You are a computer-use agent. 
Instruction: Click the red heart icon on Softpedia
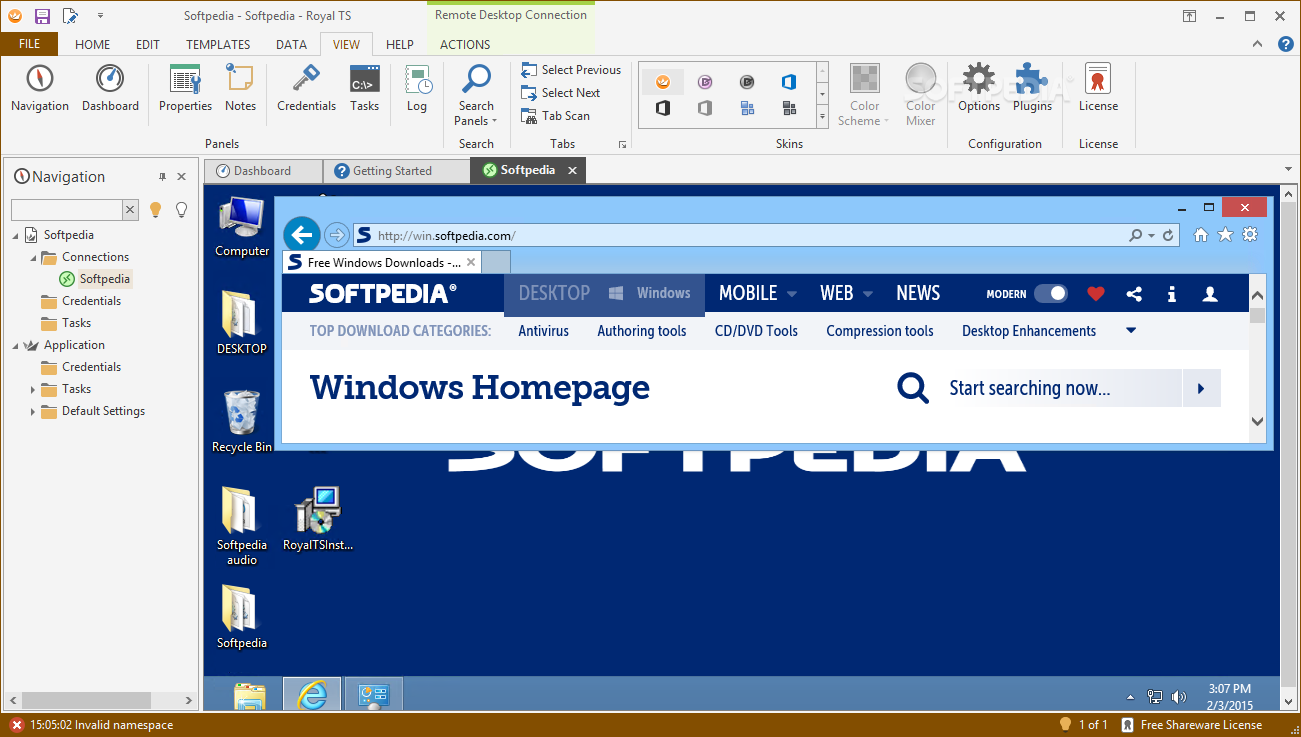(x=1096, y=294)
